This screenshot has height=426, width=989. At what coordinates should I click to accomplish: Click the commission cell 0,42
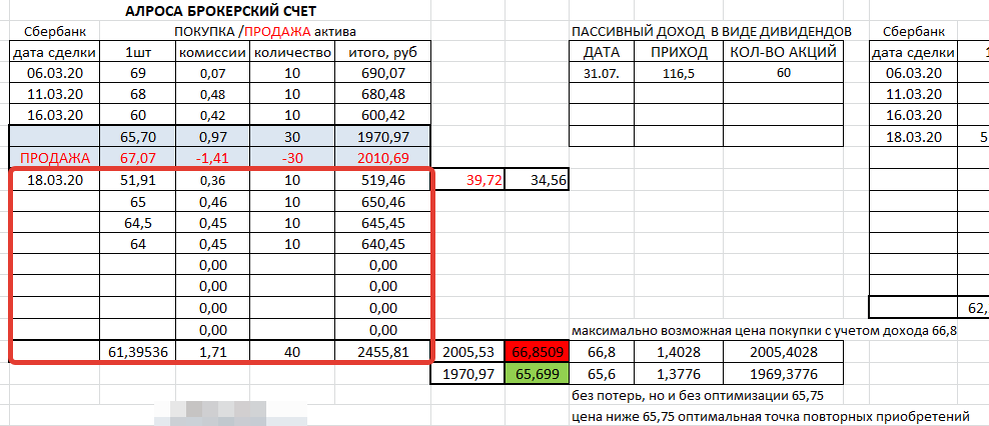coord(213,115)
